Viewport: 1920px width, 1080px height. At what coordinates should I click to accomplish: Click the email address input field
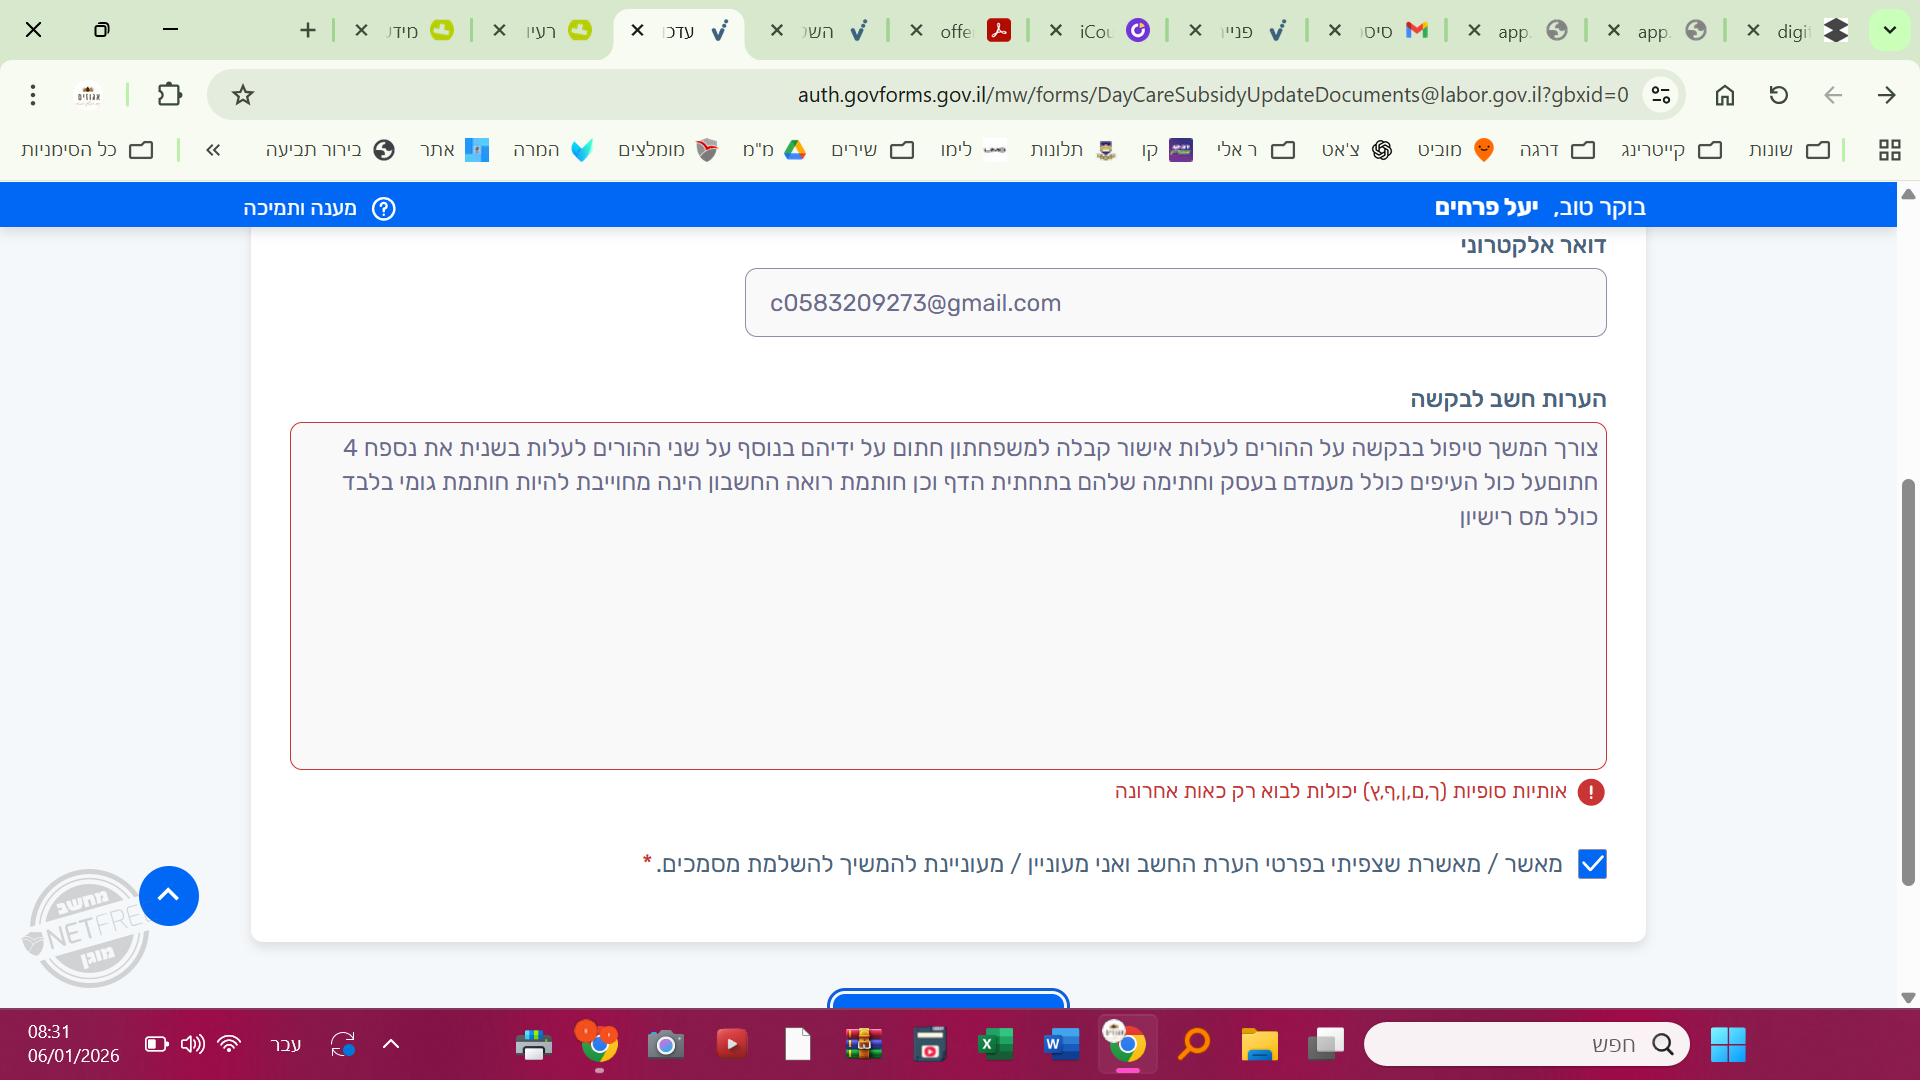(1175, 303)
